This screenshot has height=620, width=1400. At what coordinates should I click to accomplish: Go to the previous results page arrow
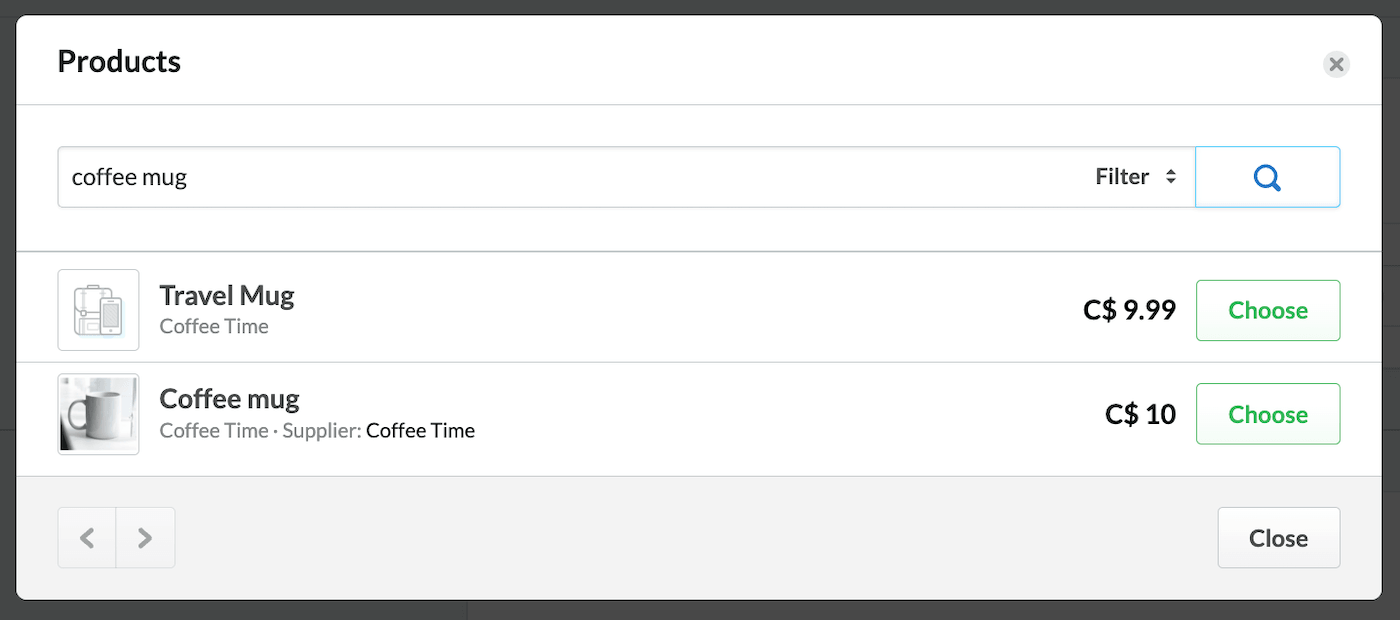pyautogui.click(x=87, y=538)
